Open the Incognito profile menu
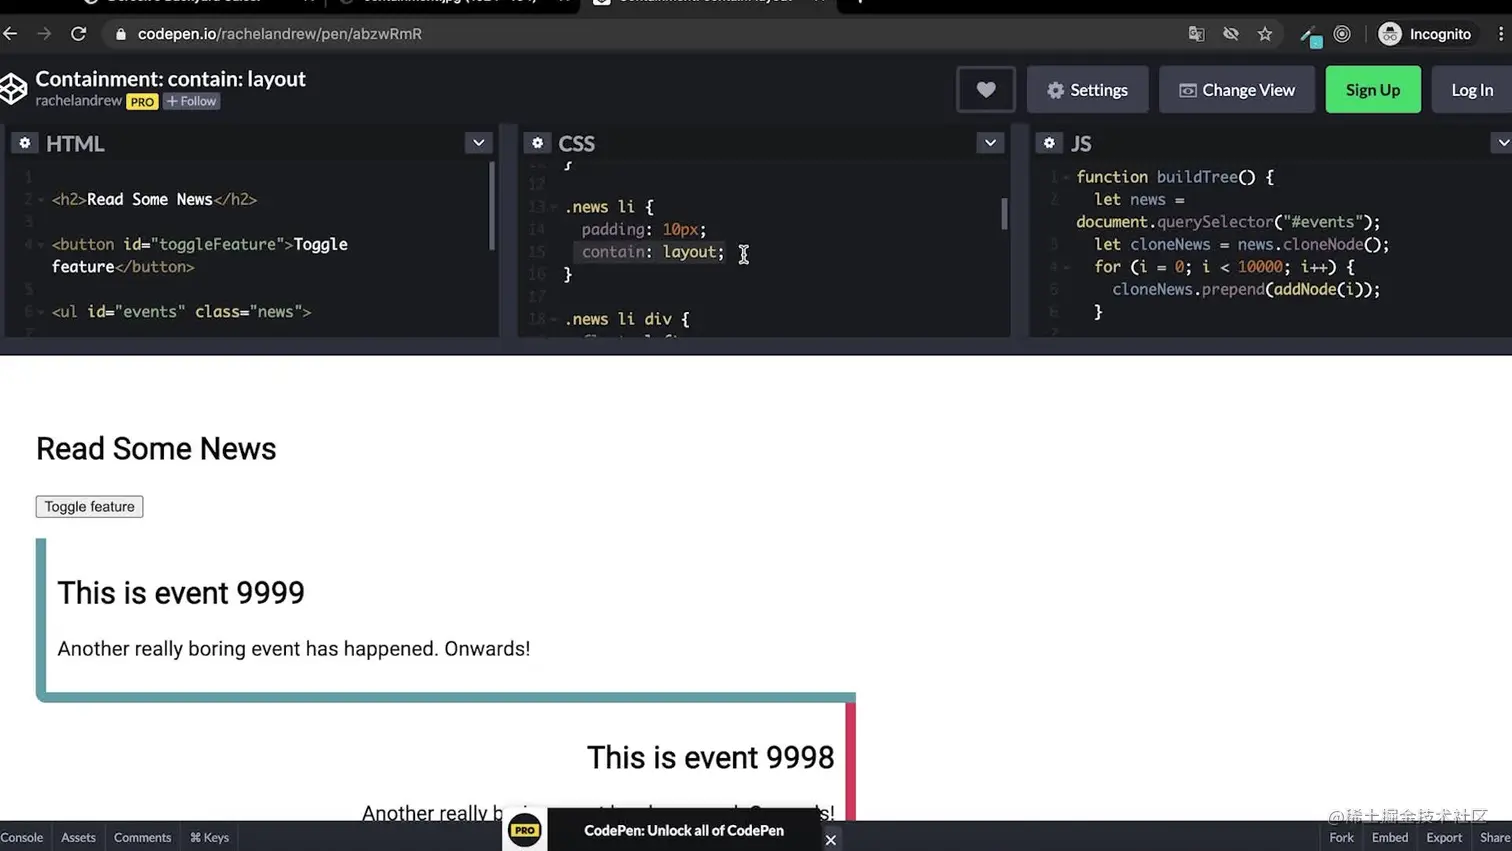 [1425, 34]
